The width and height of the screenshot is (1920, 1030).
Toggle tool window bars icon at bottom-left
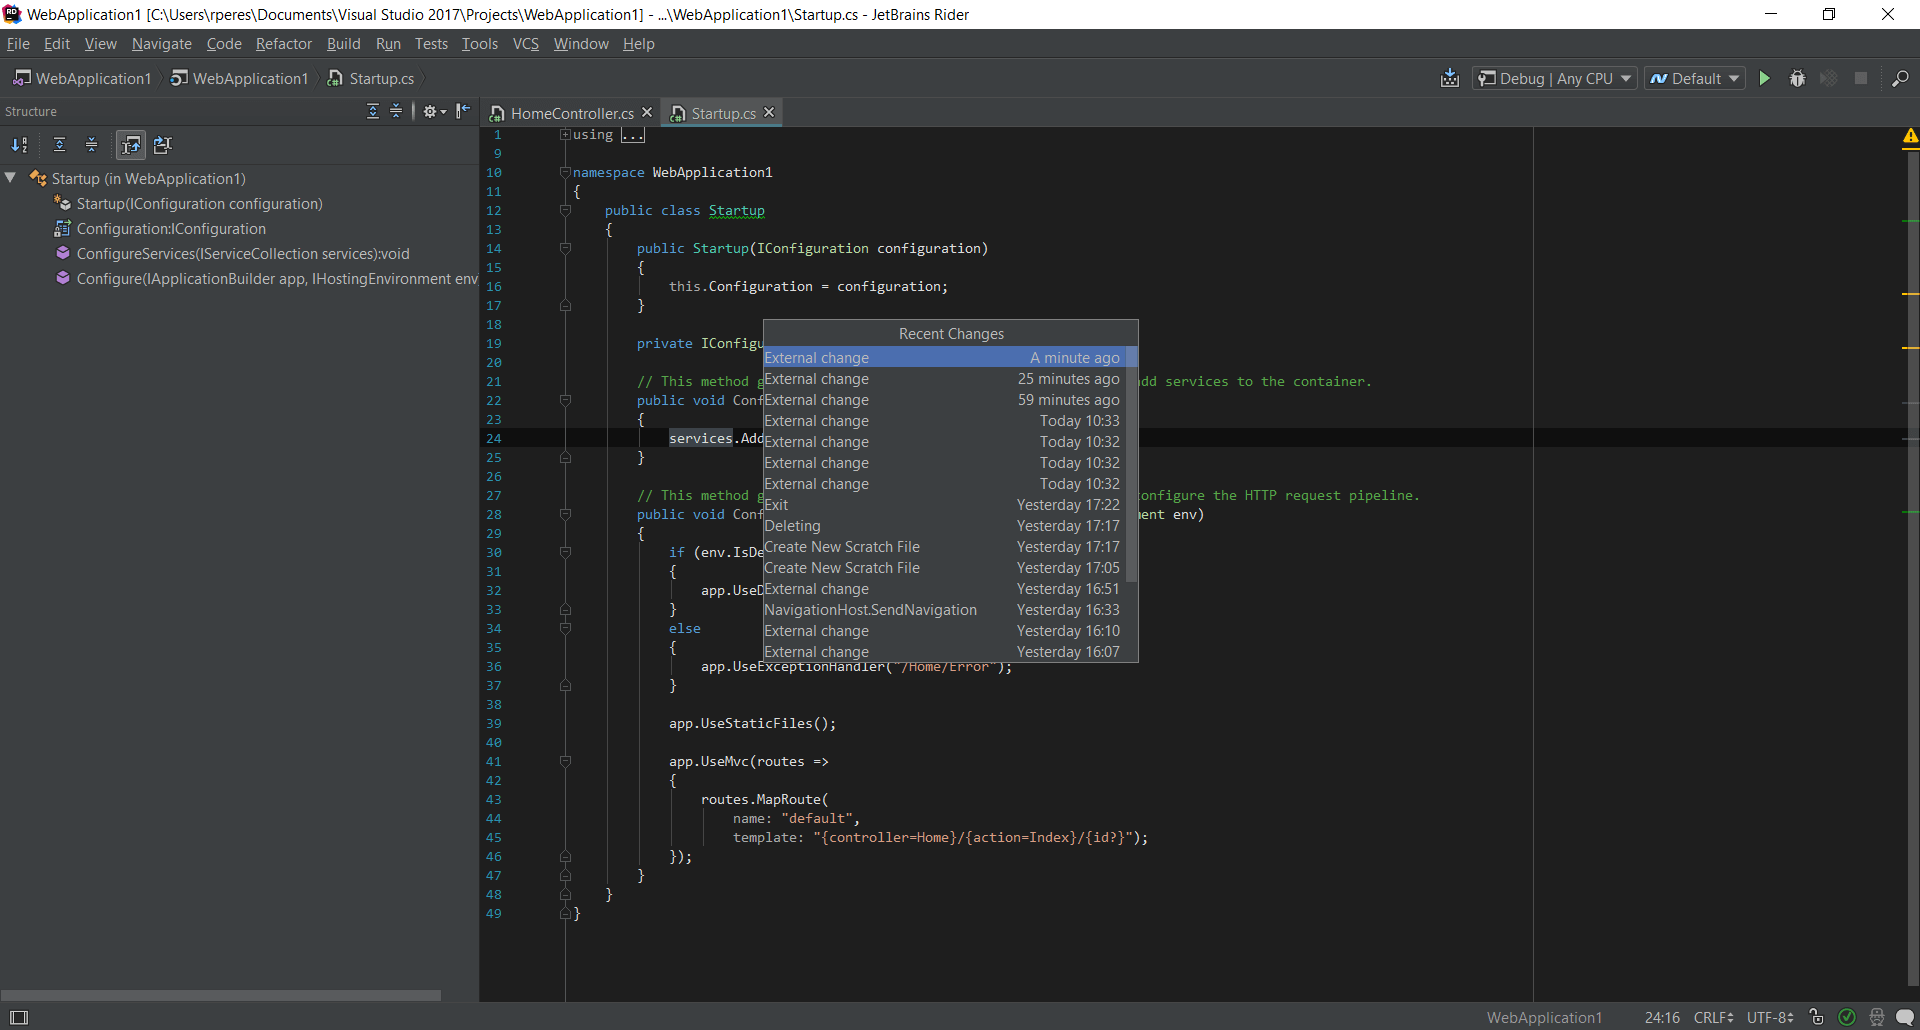(19, 1017)
